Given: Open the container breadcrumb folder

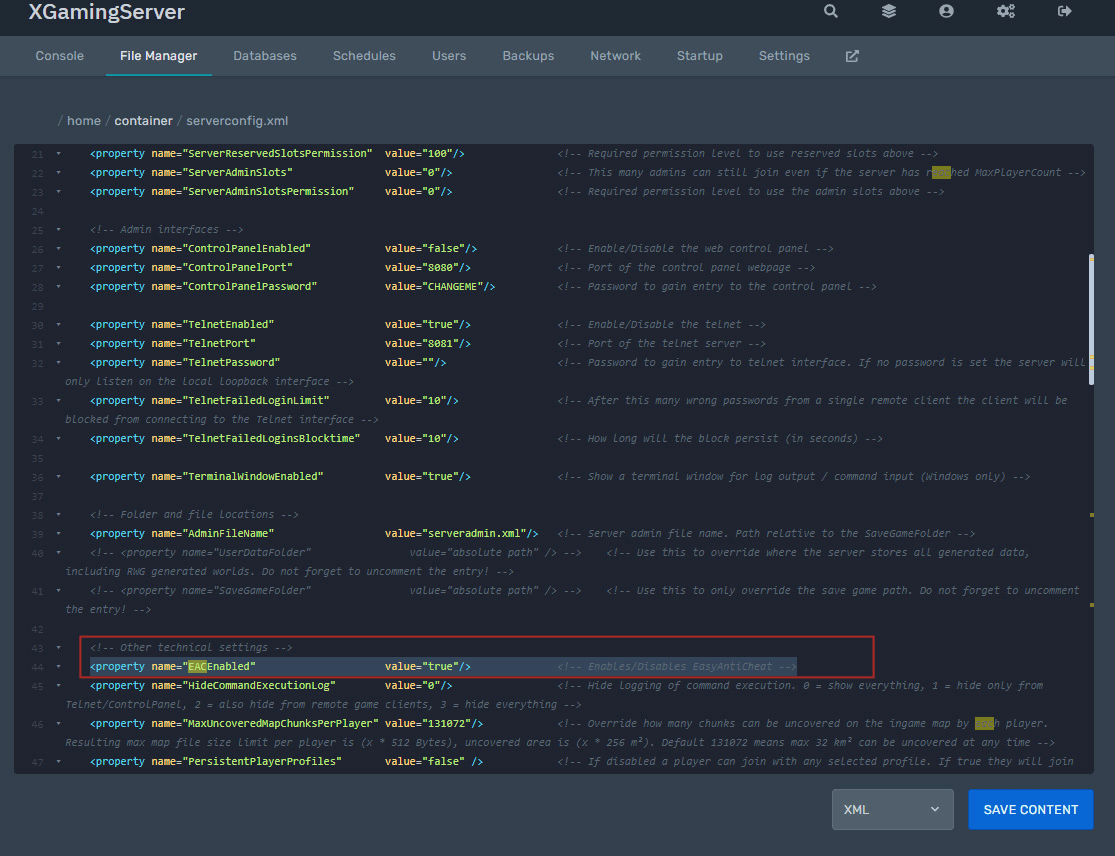Looking at the screenshot, I should tap(143, 121).
